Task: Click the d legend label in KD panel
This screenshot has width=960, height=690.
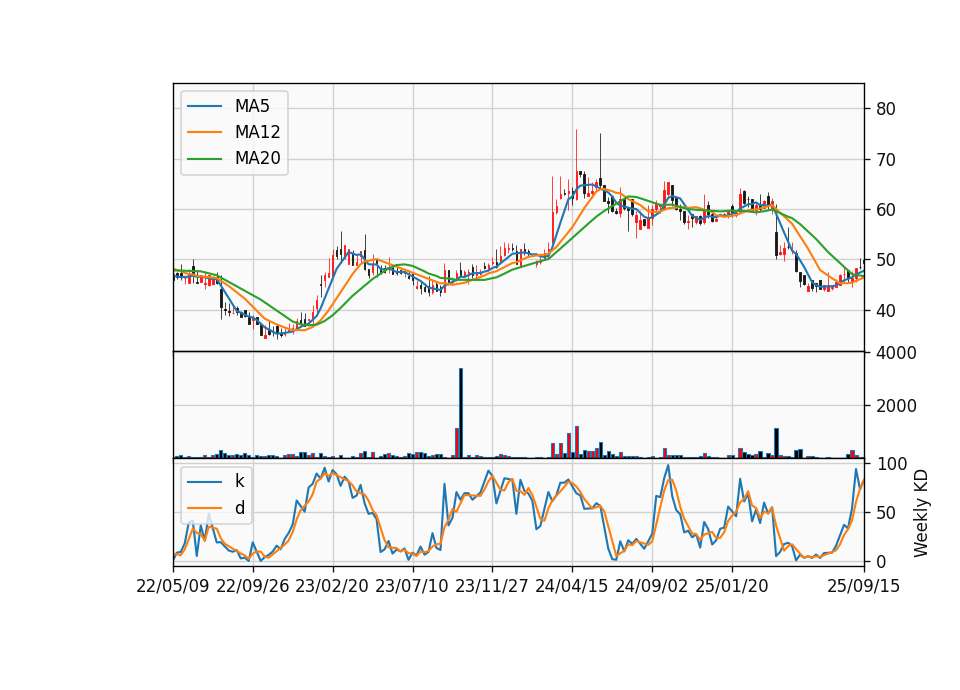Action: pyautogui.click(x=240, y=508)
